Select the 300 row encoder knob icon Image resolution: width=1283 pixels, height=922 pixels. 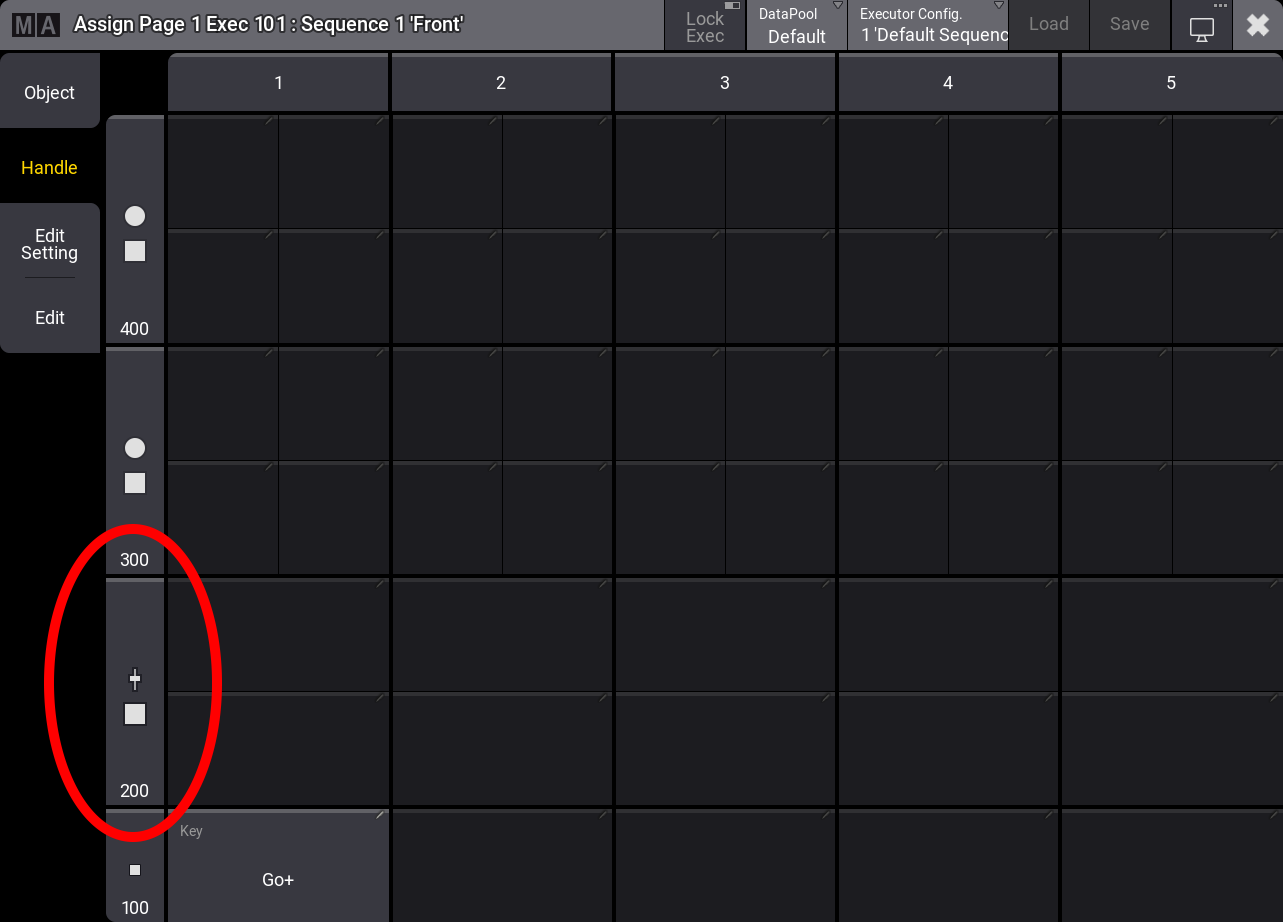(x=135, y=448)
